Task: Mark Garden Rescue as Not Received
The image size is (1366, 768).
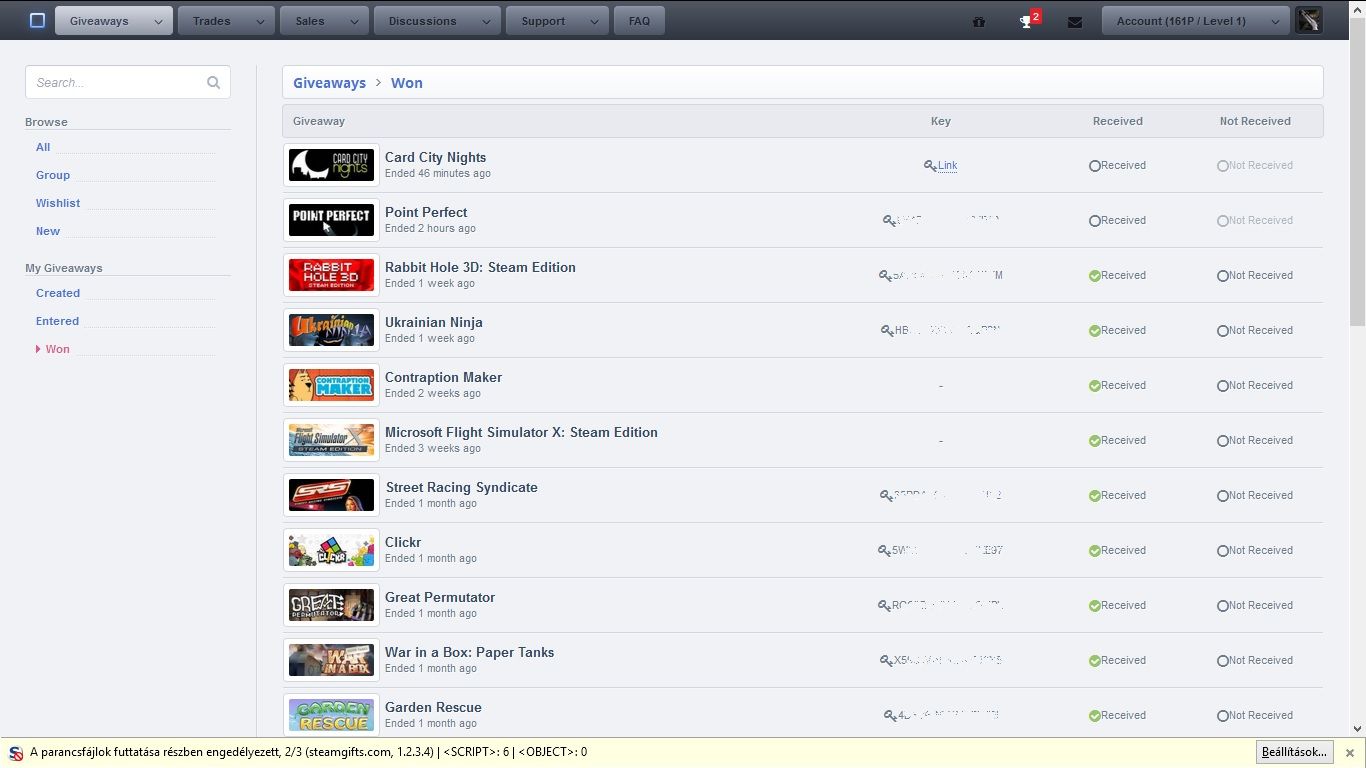Action: tap(1255, 716)
